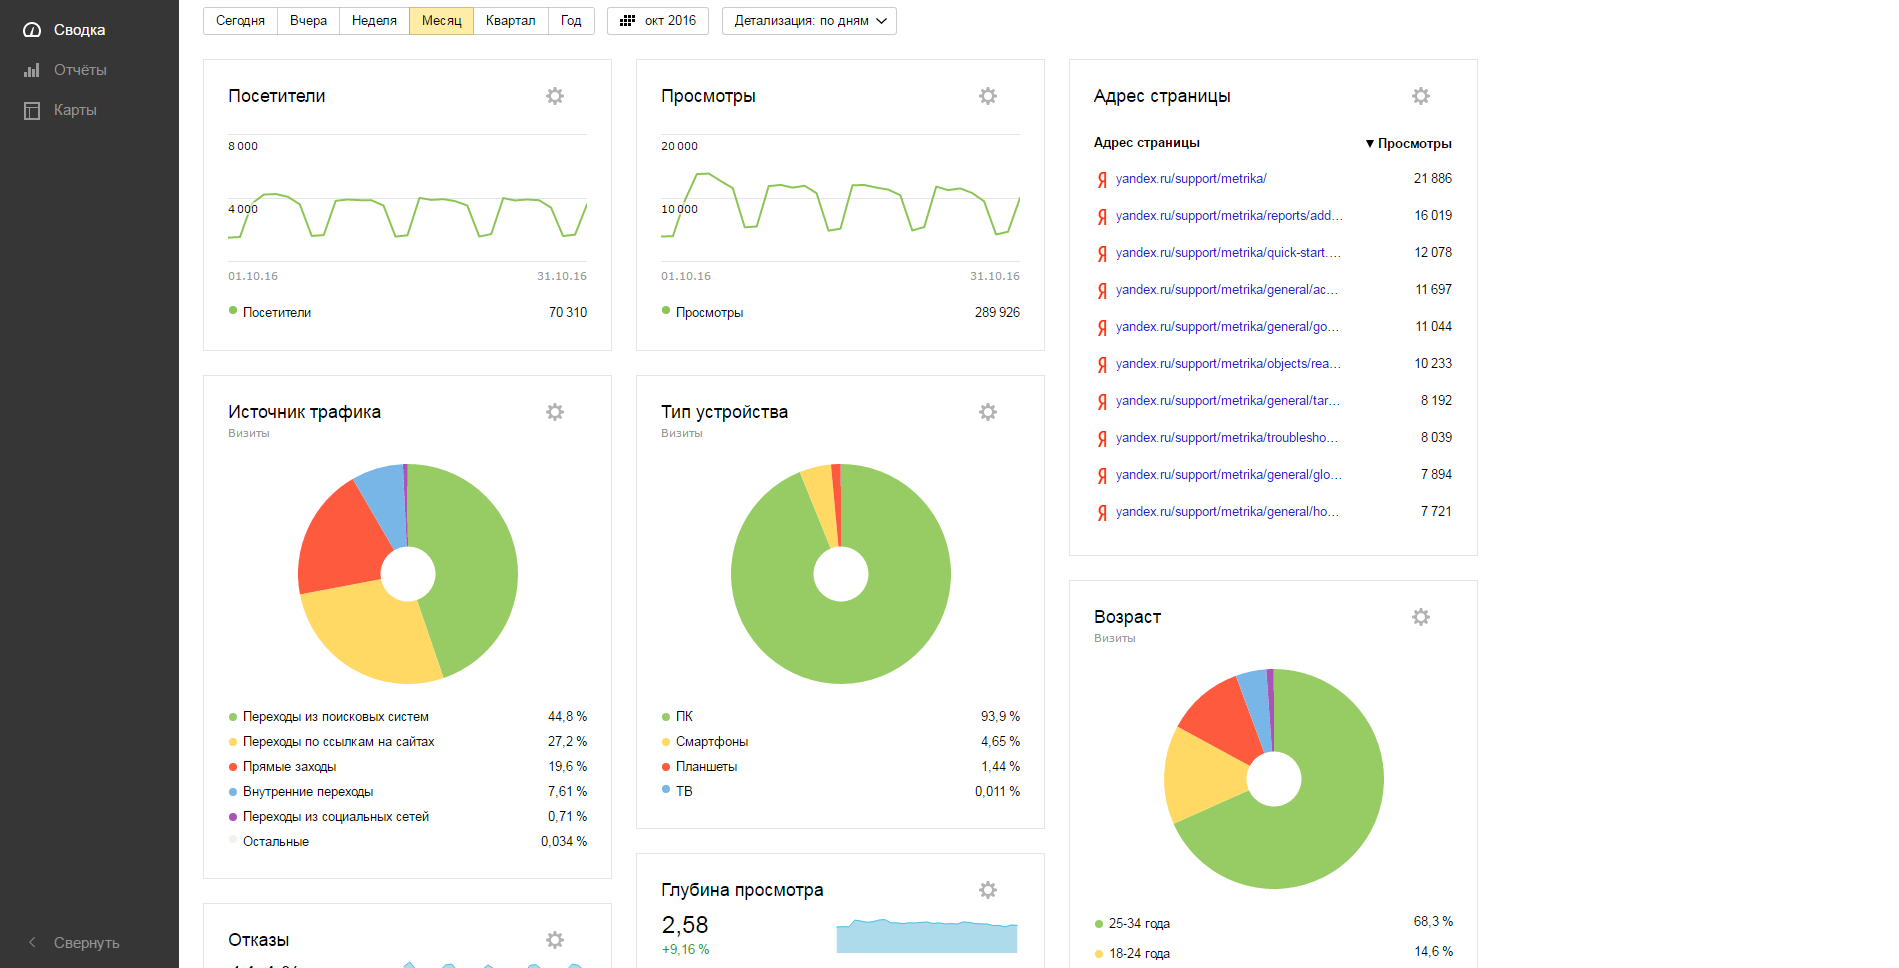
Task: Sort table by Просмотры column header
Action: point(1408,144)
